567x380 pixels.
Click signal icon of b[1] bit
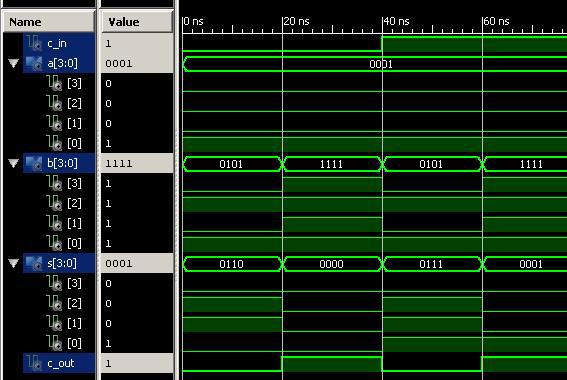(55, 223)
